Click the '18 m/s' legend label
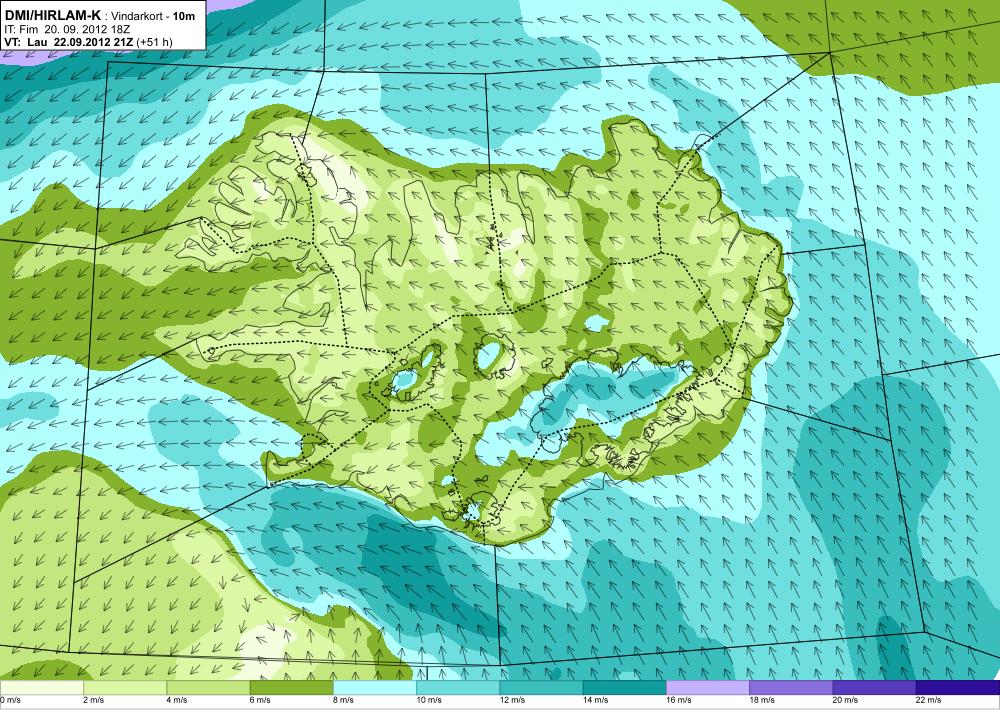 point(763,700)
